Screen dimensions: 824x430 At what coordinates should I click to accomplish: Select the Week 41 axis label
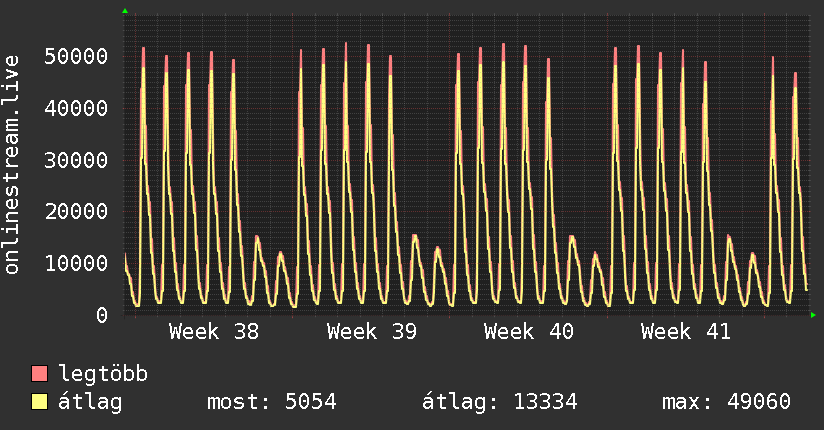[686, 332]
